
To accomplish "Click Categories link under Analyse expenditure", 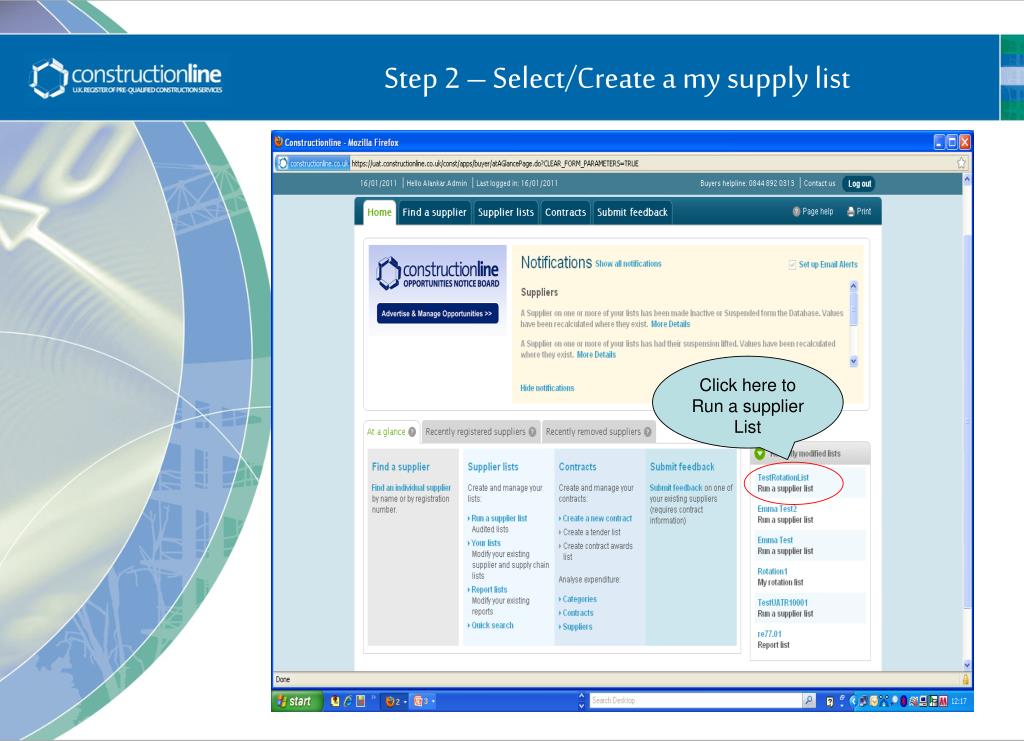I will [x=579, y=599].
